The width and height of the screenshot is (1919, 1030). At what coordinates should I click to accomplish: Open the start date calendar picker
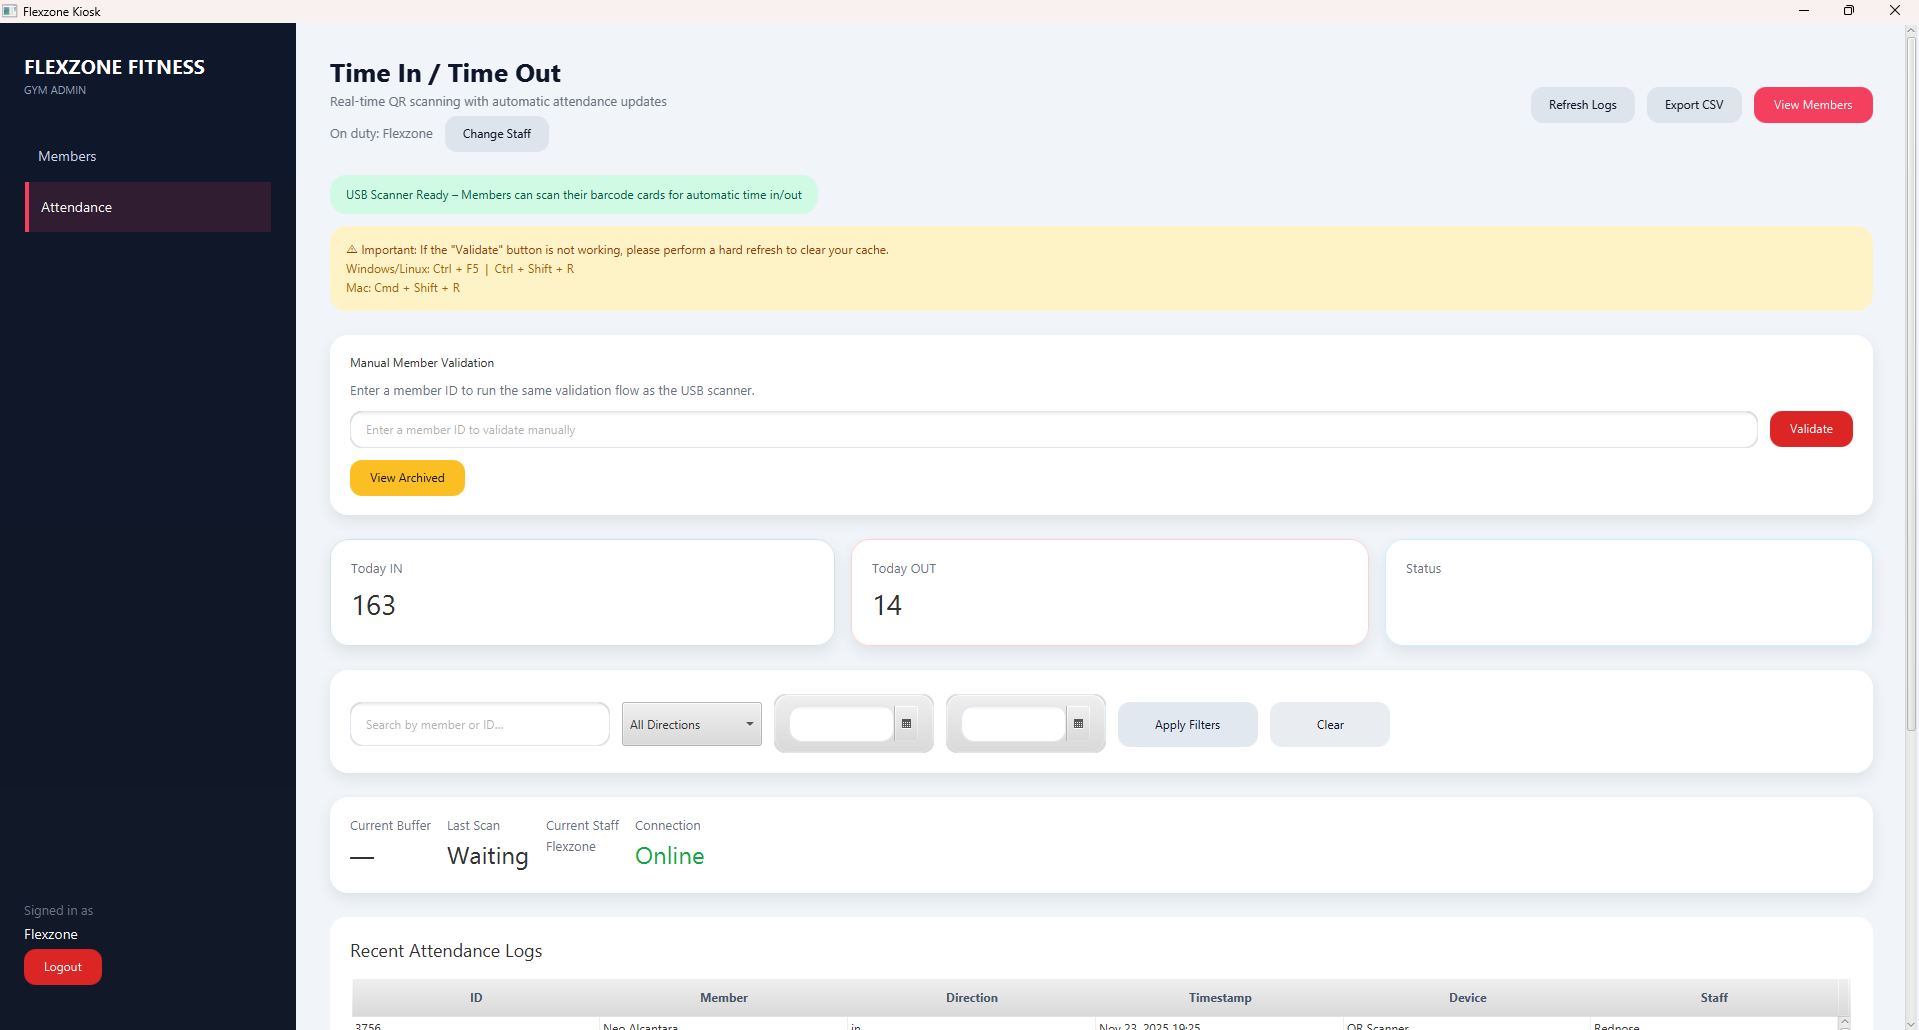point(906,723)
